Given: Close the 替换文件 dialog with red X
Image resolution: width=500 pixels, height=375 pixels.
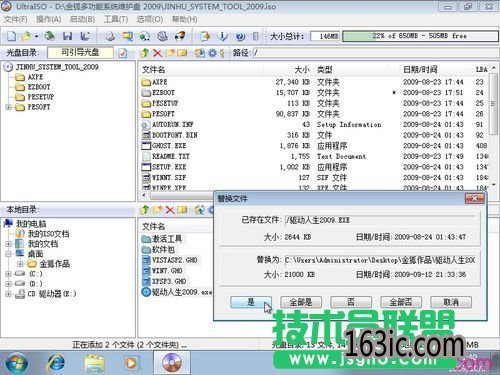Looking at the screenshot, I should 474,199.
